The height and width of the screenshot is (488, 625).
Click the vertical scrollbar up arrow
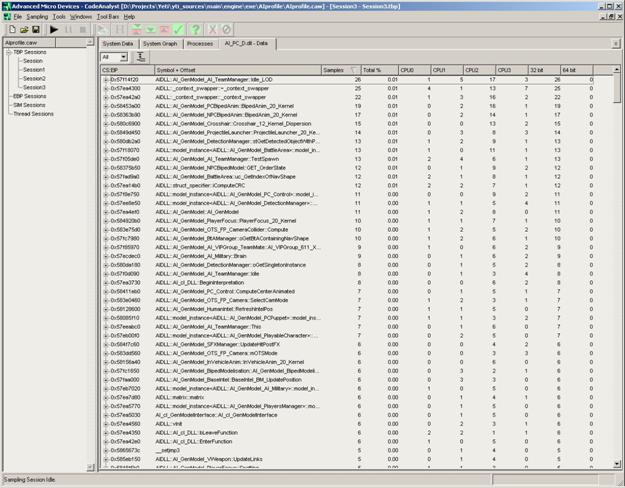[x=618, y=69]
